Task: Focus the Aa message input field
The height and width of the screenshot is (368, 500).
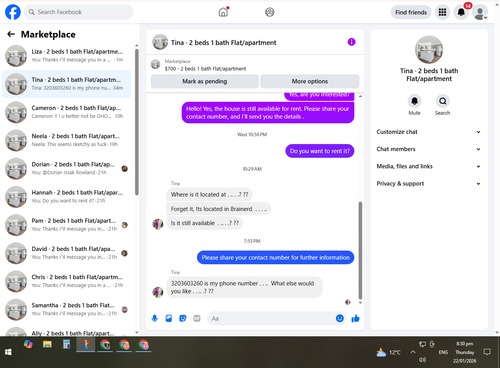Action: coord(271,318)
